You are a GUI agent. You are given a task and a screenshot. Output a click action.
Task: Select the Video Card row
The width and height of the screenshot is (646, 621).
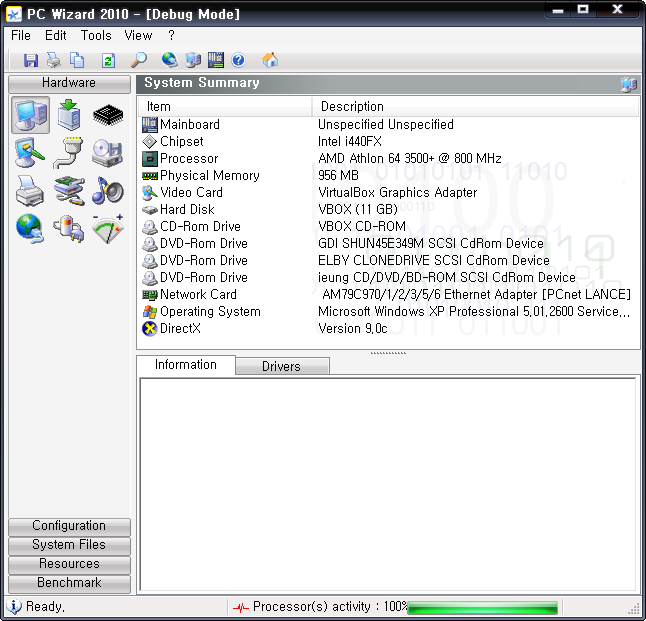point(389,192)
